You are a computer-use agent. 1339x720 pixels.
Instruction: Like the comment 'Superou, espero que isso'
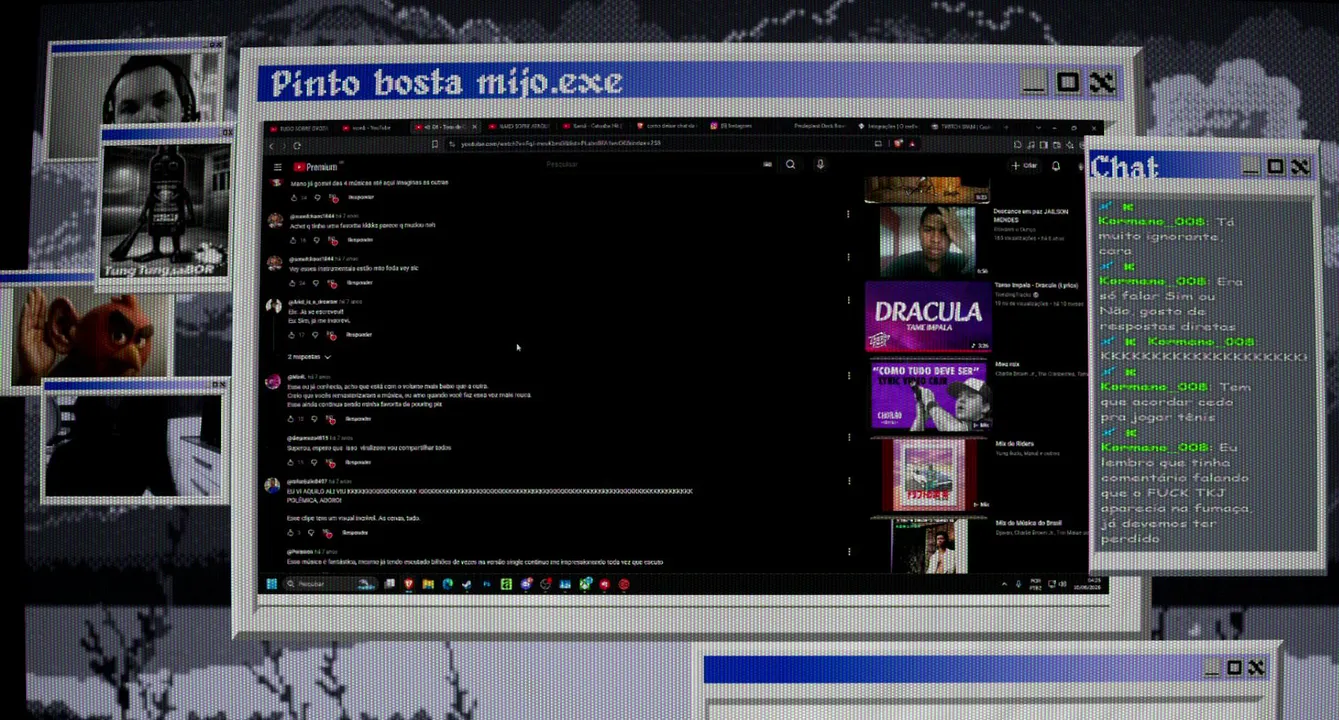293,462
